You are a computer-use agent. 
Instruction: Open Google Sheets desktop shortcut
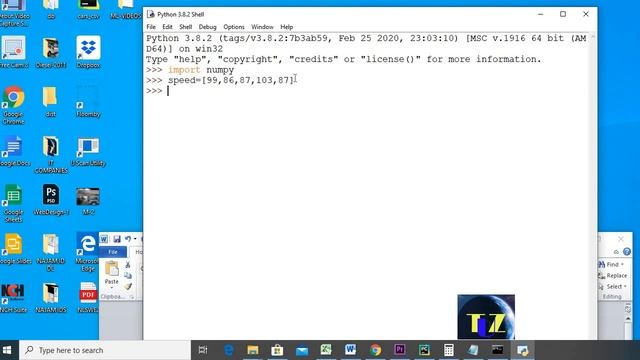coord(13,203)
